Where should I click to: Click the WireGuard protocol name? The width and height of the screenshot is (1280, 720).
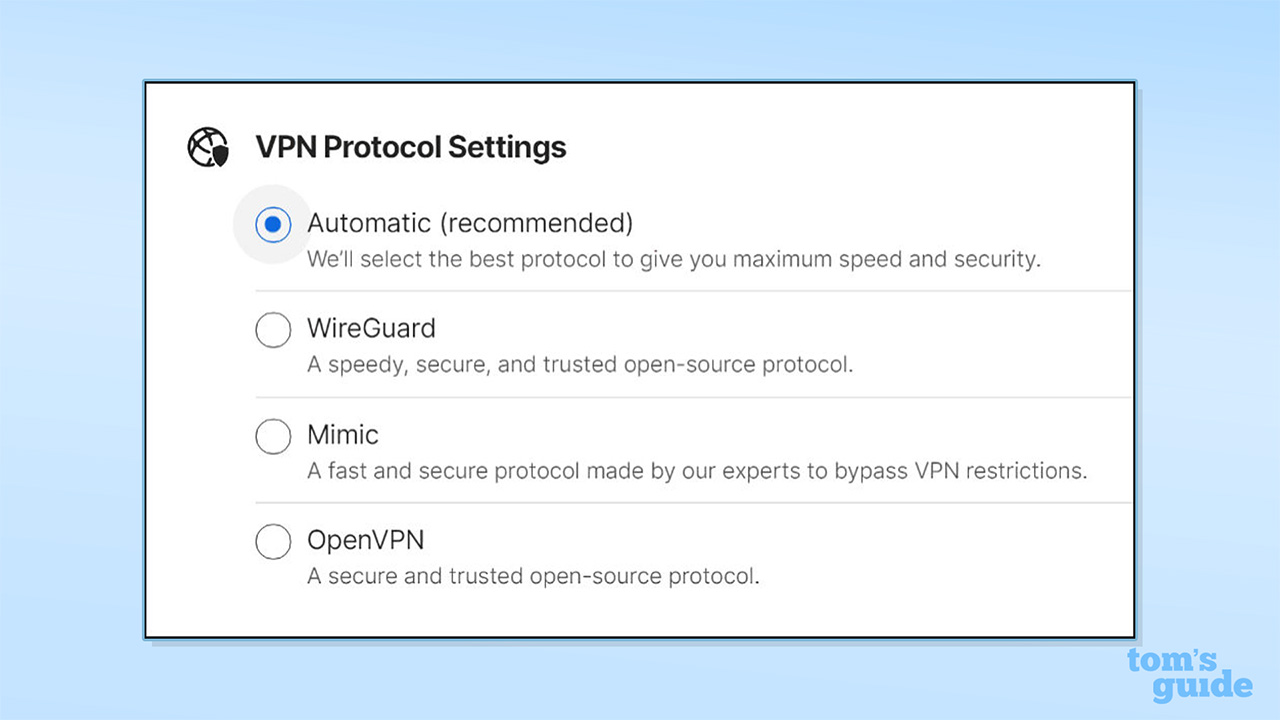coord(371,328)
